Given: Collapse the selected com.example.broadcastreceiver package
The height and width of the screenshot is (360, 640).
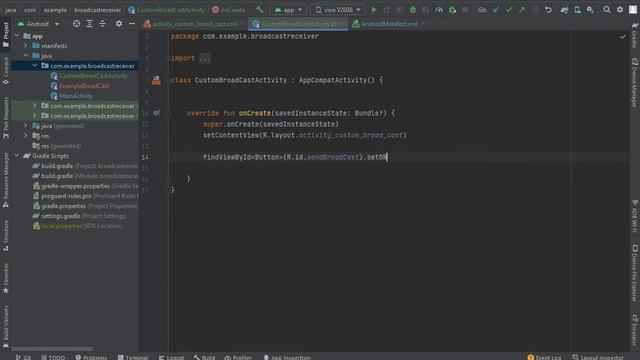Looking at the screenshot, I should click(x=35, y=66).
